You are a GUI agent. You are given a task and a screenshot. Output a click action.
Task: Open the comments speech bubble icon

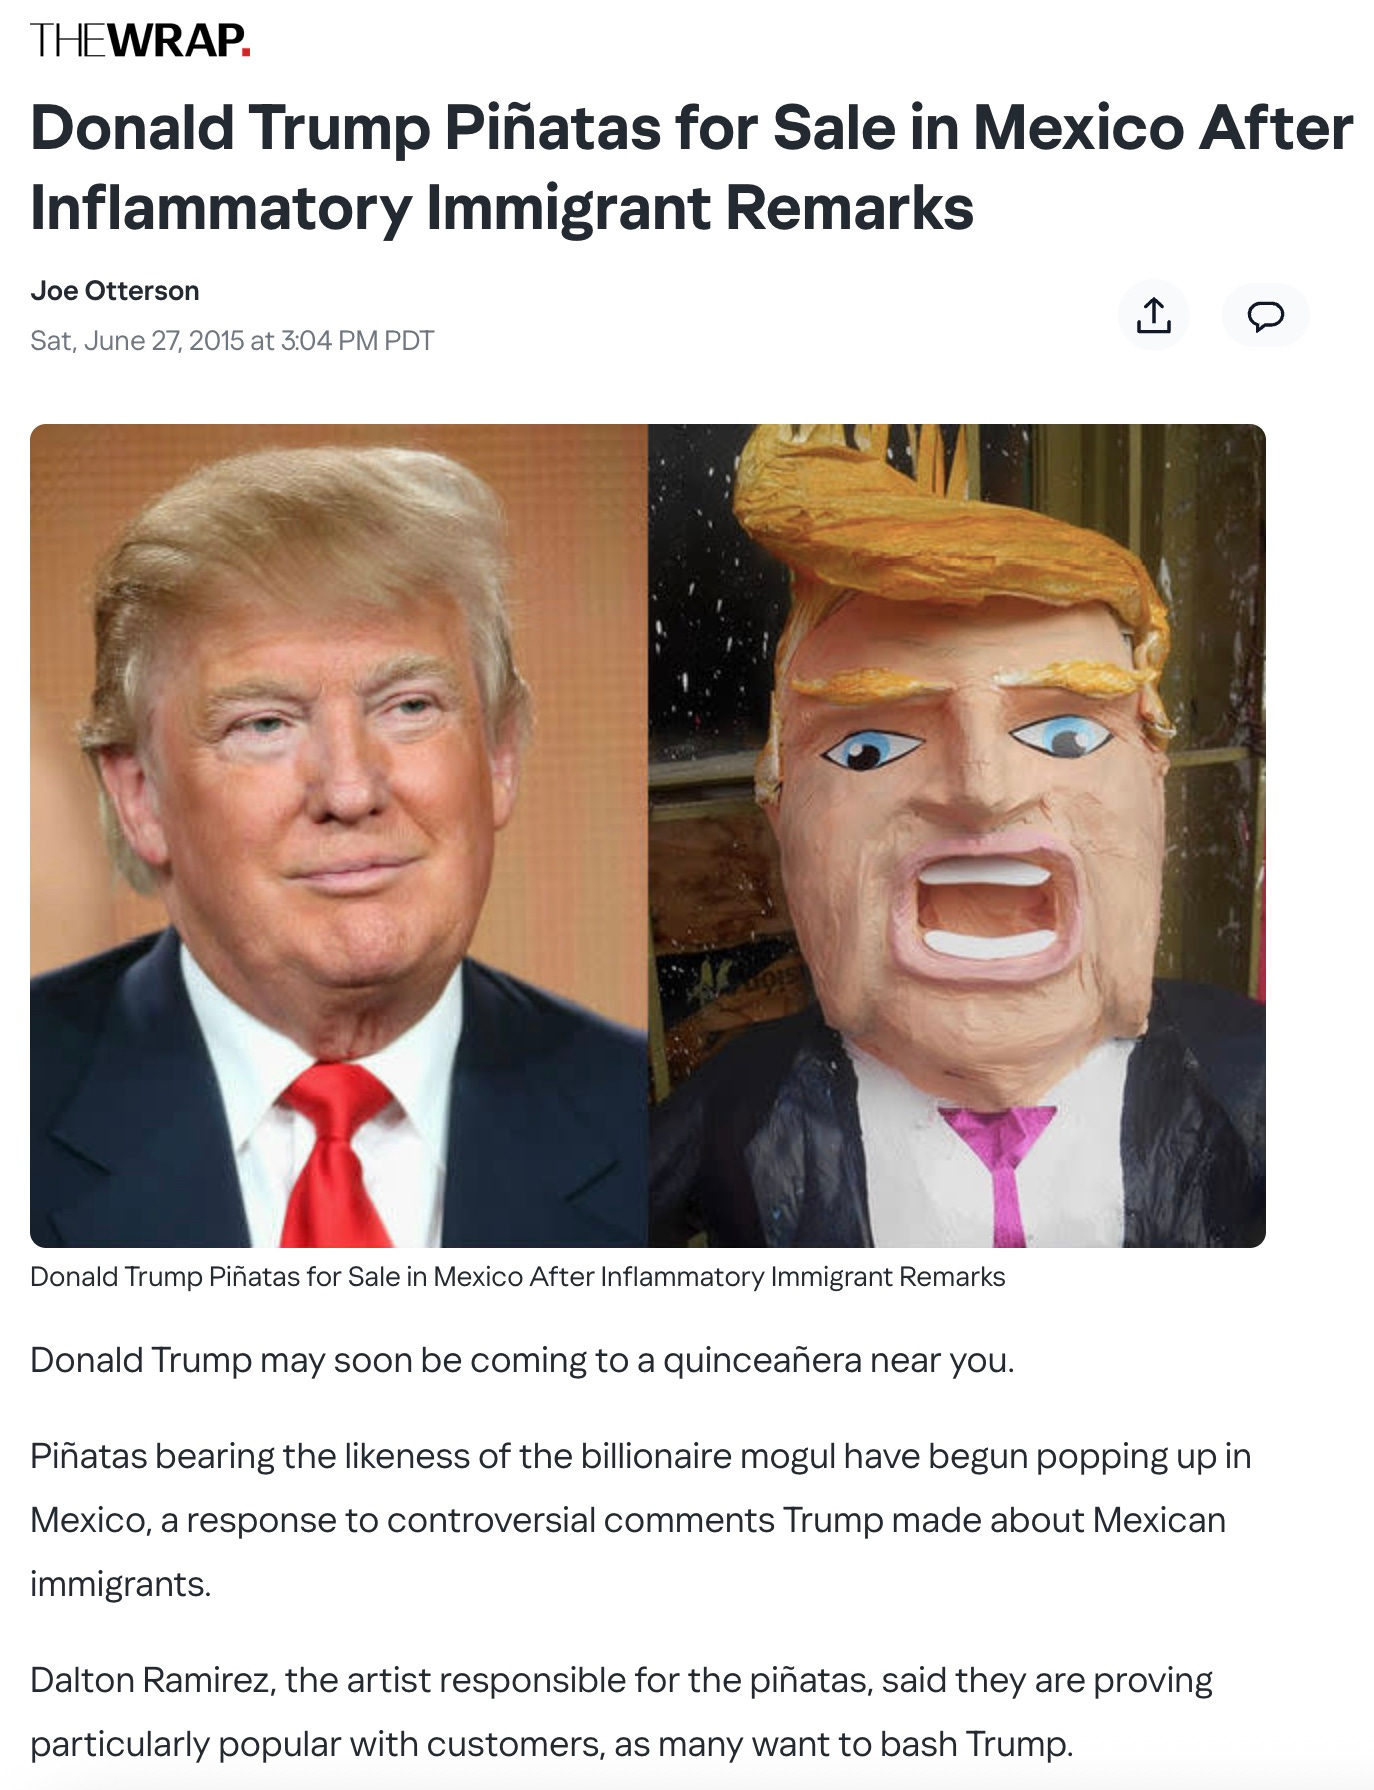tap(1265, 315)
